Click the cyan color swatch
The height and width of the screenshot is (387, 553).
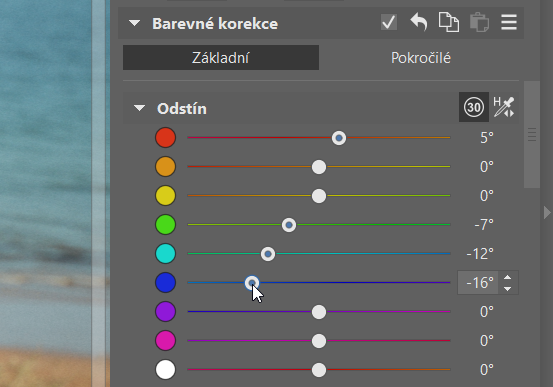coord(165,254)
